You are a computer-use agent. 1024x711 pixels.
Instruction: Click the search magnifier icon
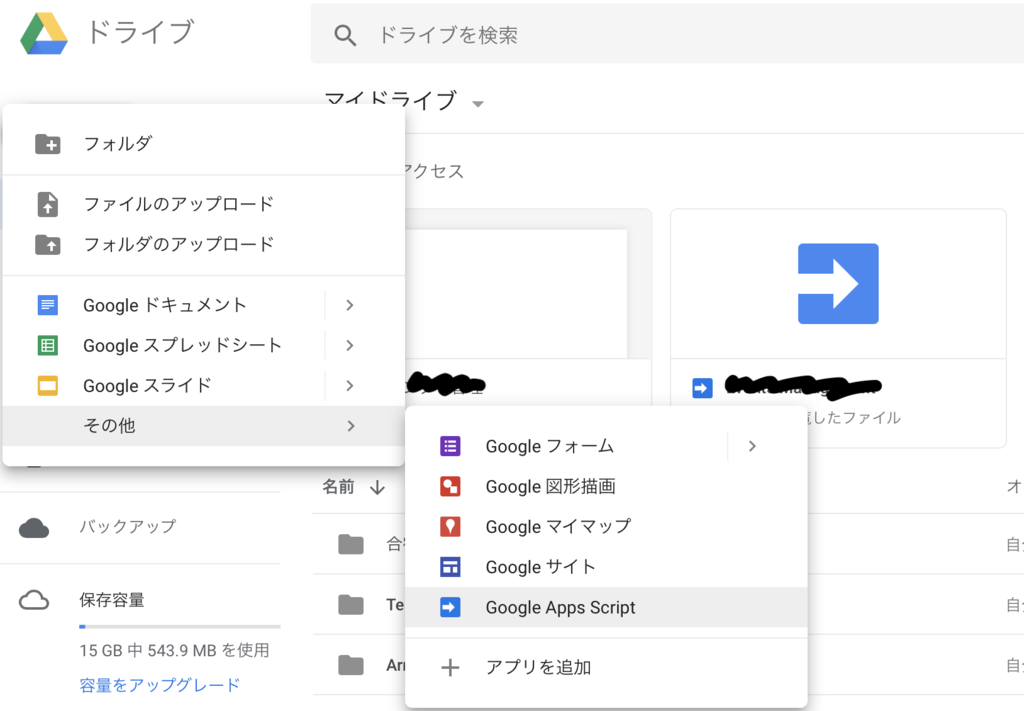[345, 35]
